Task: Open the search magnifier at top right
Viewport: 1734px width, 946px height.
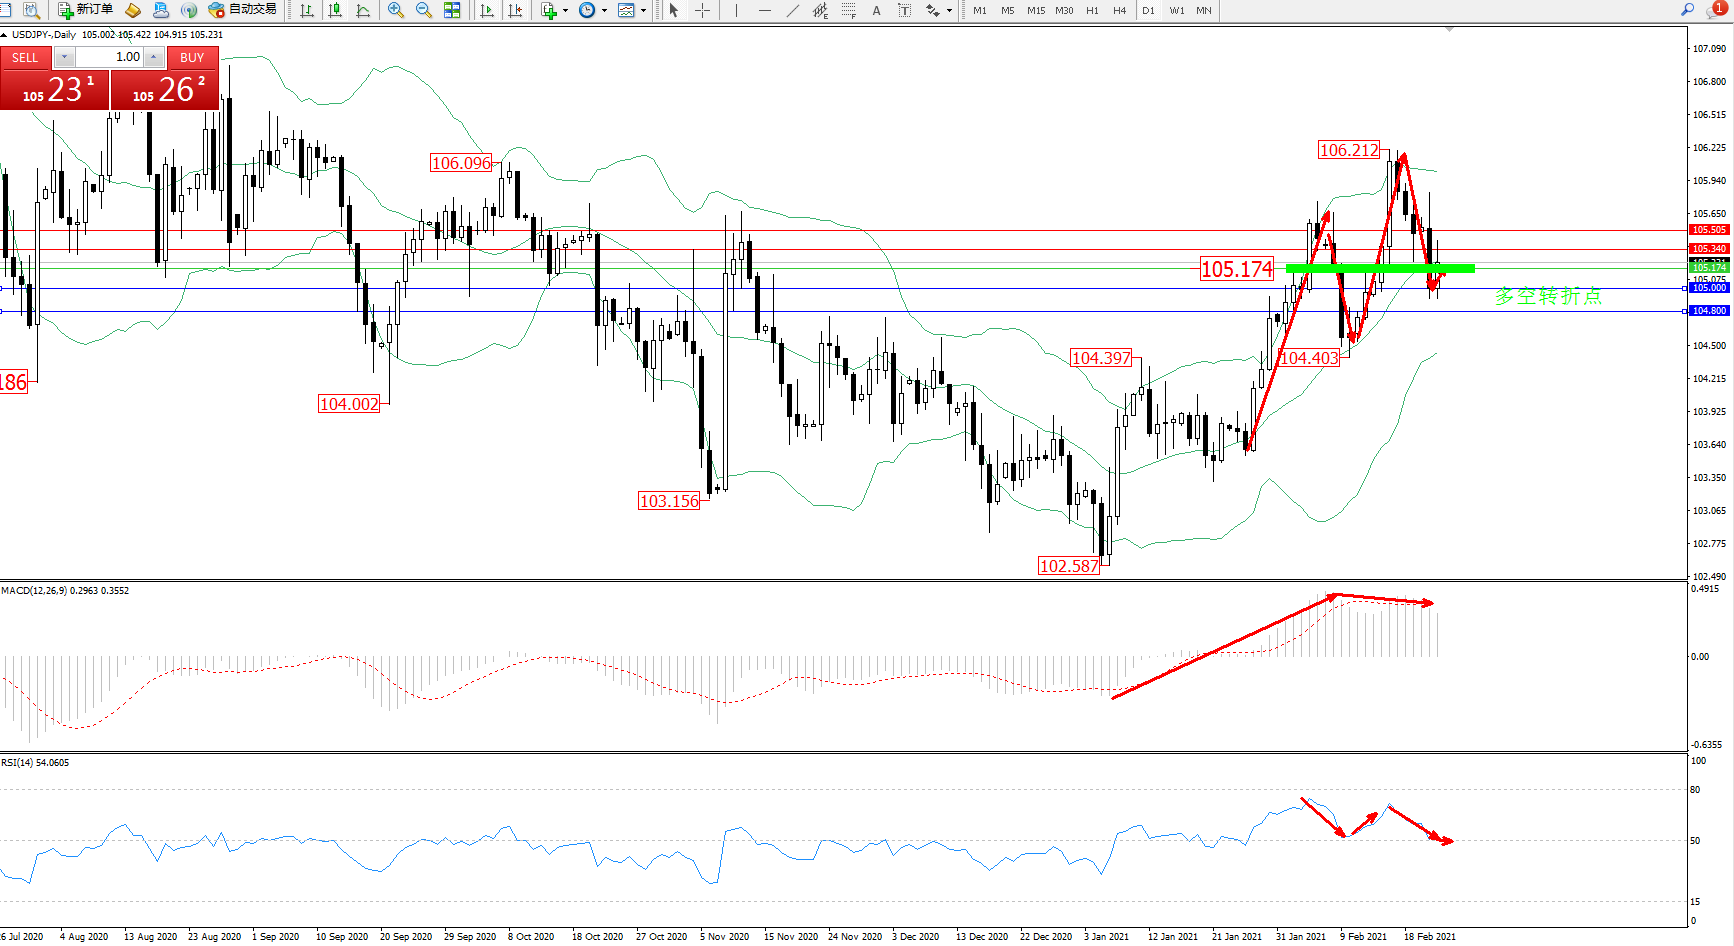Action: (x=1687, y=10)
